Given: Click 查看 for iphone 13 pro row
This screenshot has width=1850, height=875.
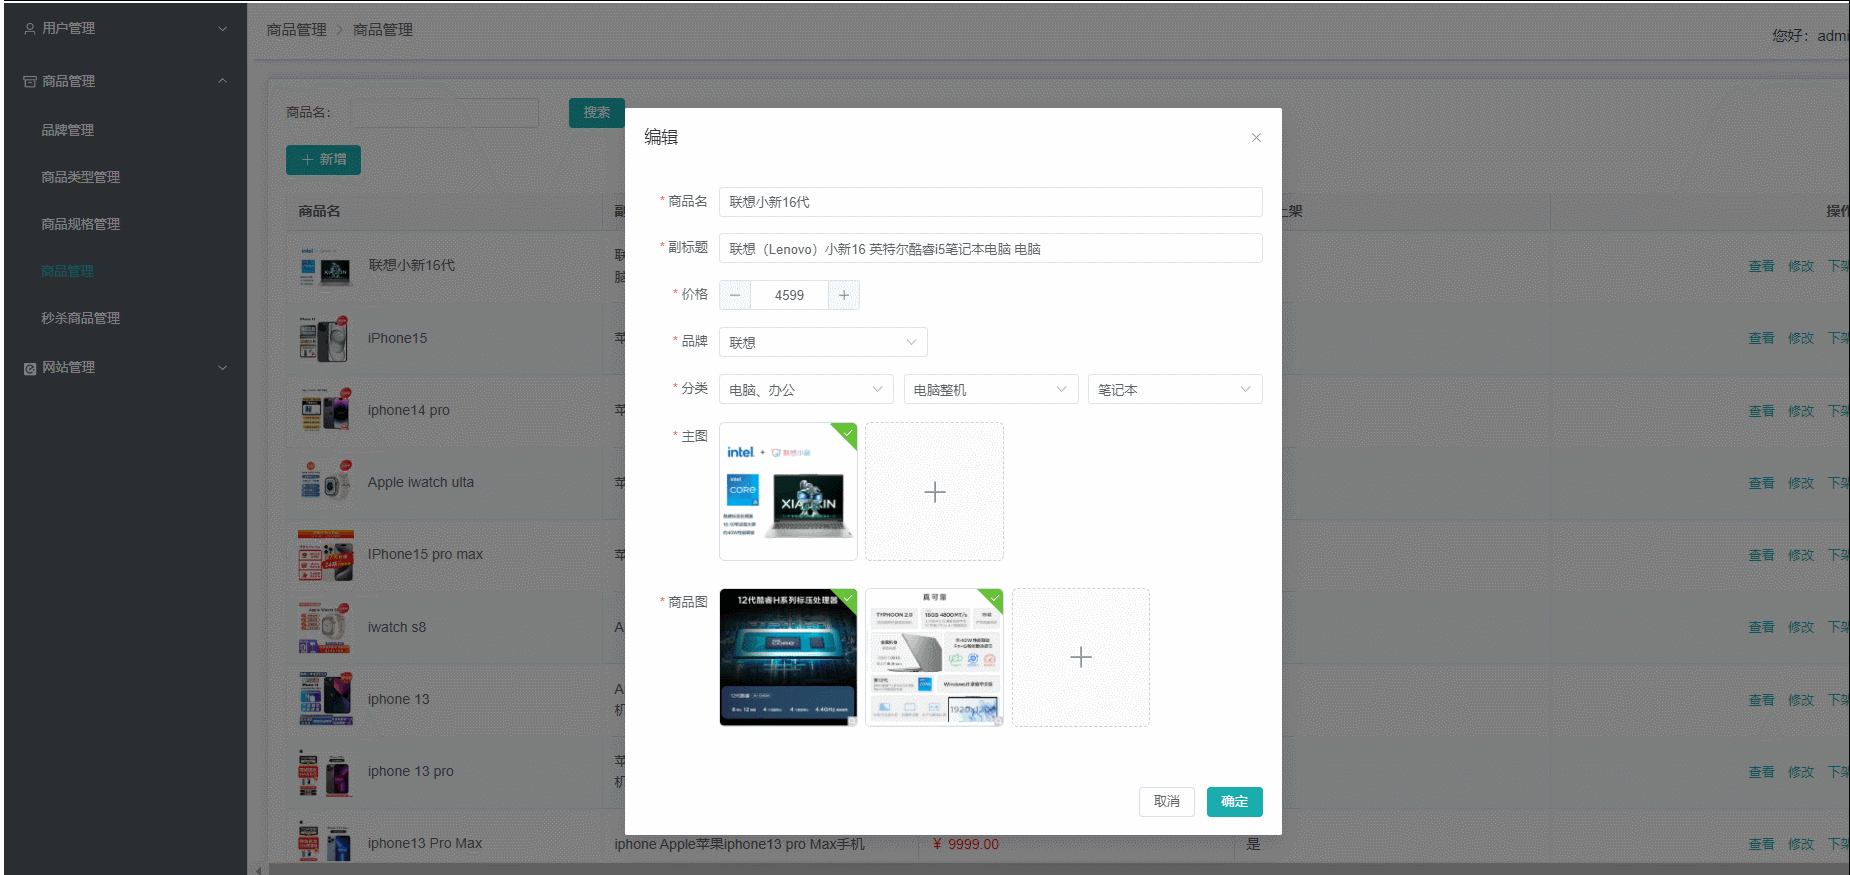Looking at the screenshot, I should pos(1761,772).
